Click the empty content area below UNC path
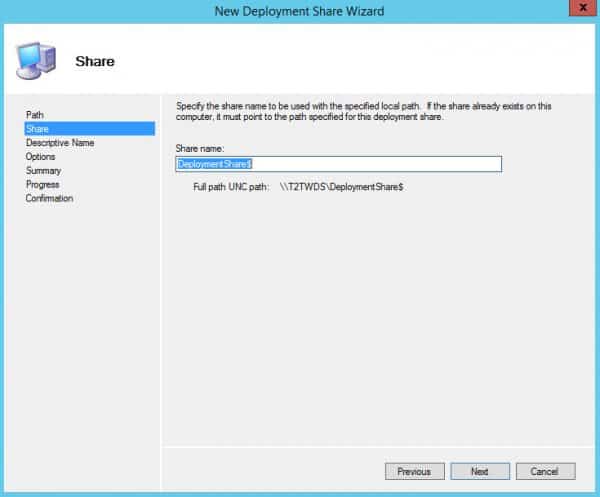Screen dimensions: 600x497 [x=380, y=320]
